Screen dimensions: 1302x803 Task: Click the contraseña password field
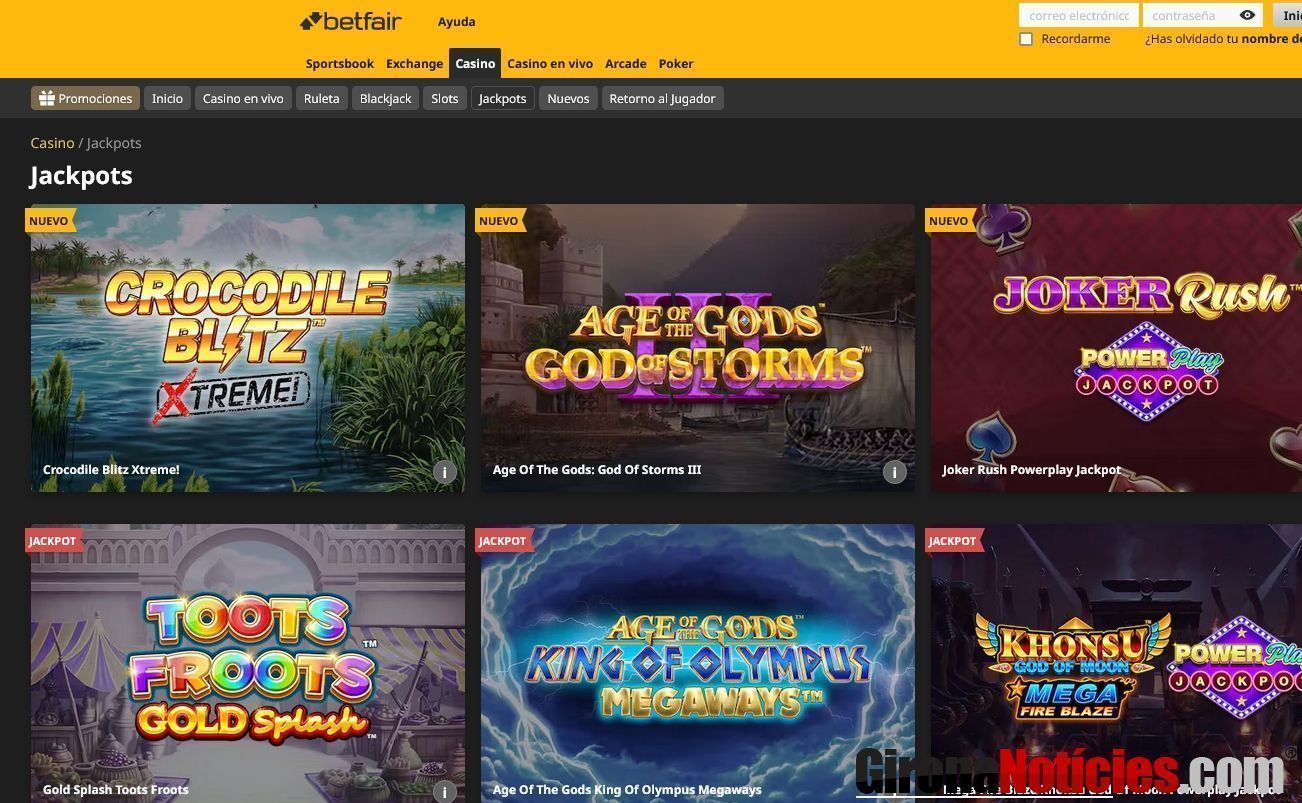click(x=1190, y=15)
